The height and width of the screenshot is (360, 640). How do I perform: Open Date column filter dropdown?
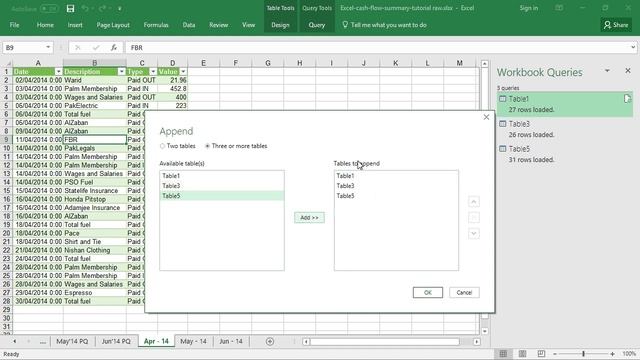coord(58,72)
